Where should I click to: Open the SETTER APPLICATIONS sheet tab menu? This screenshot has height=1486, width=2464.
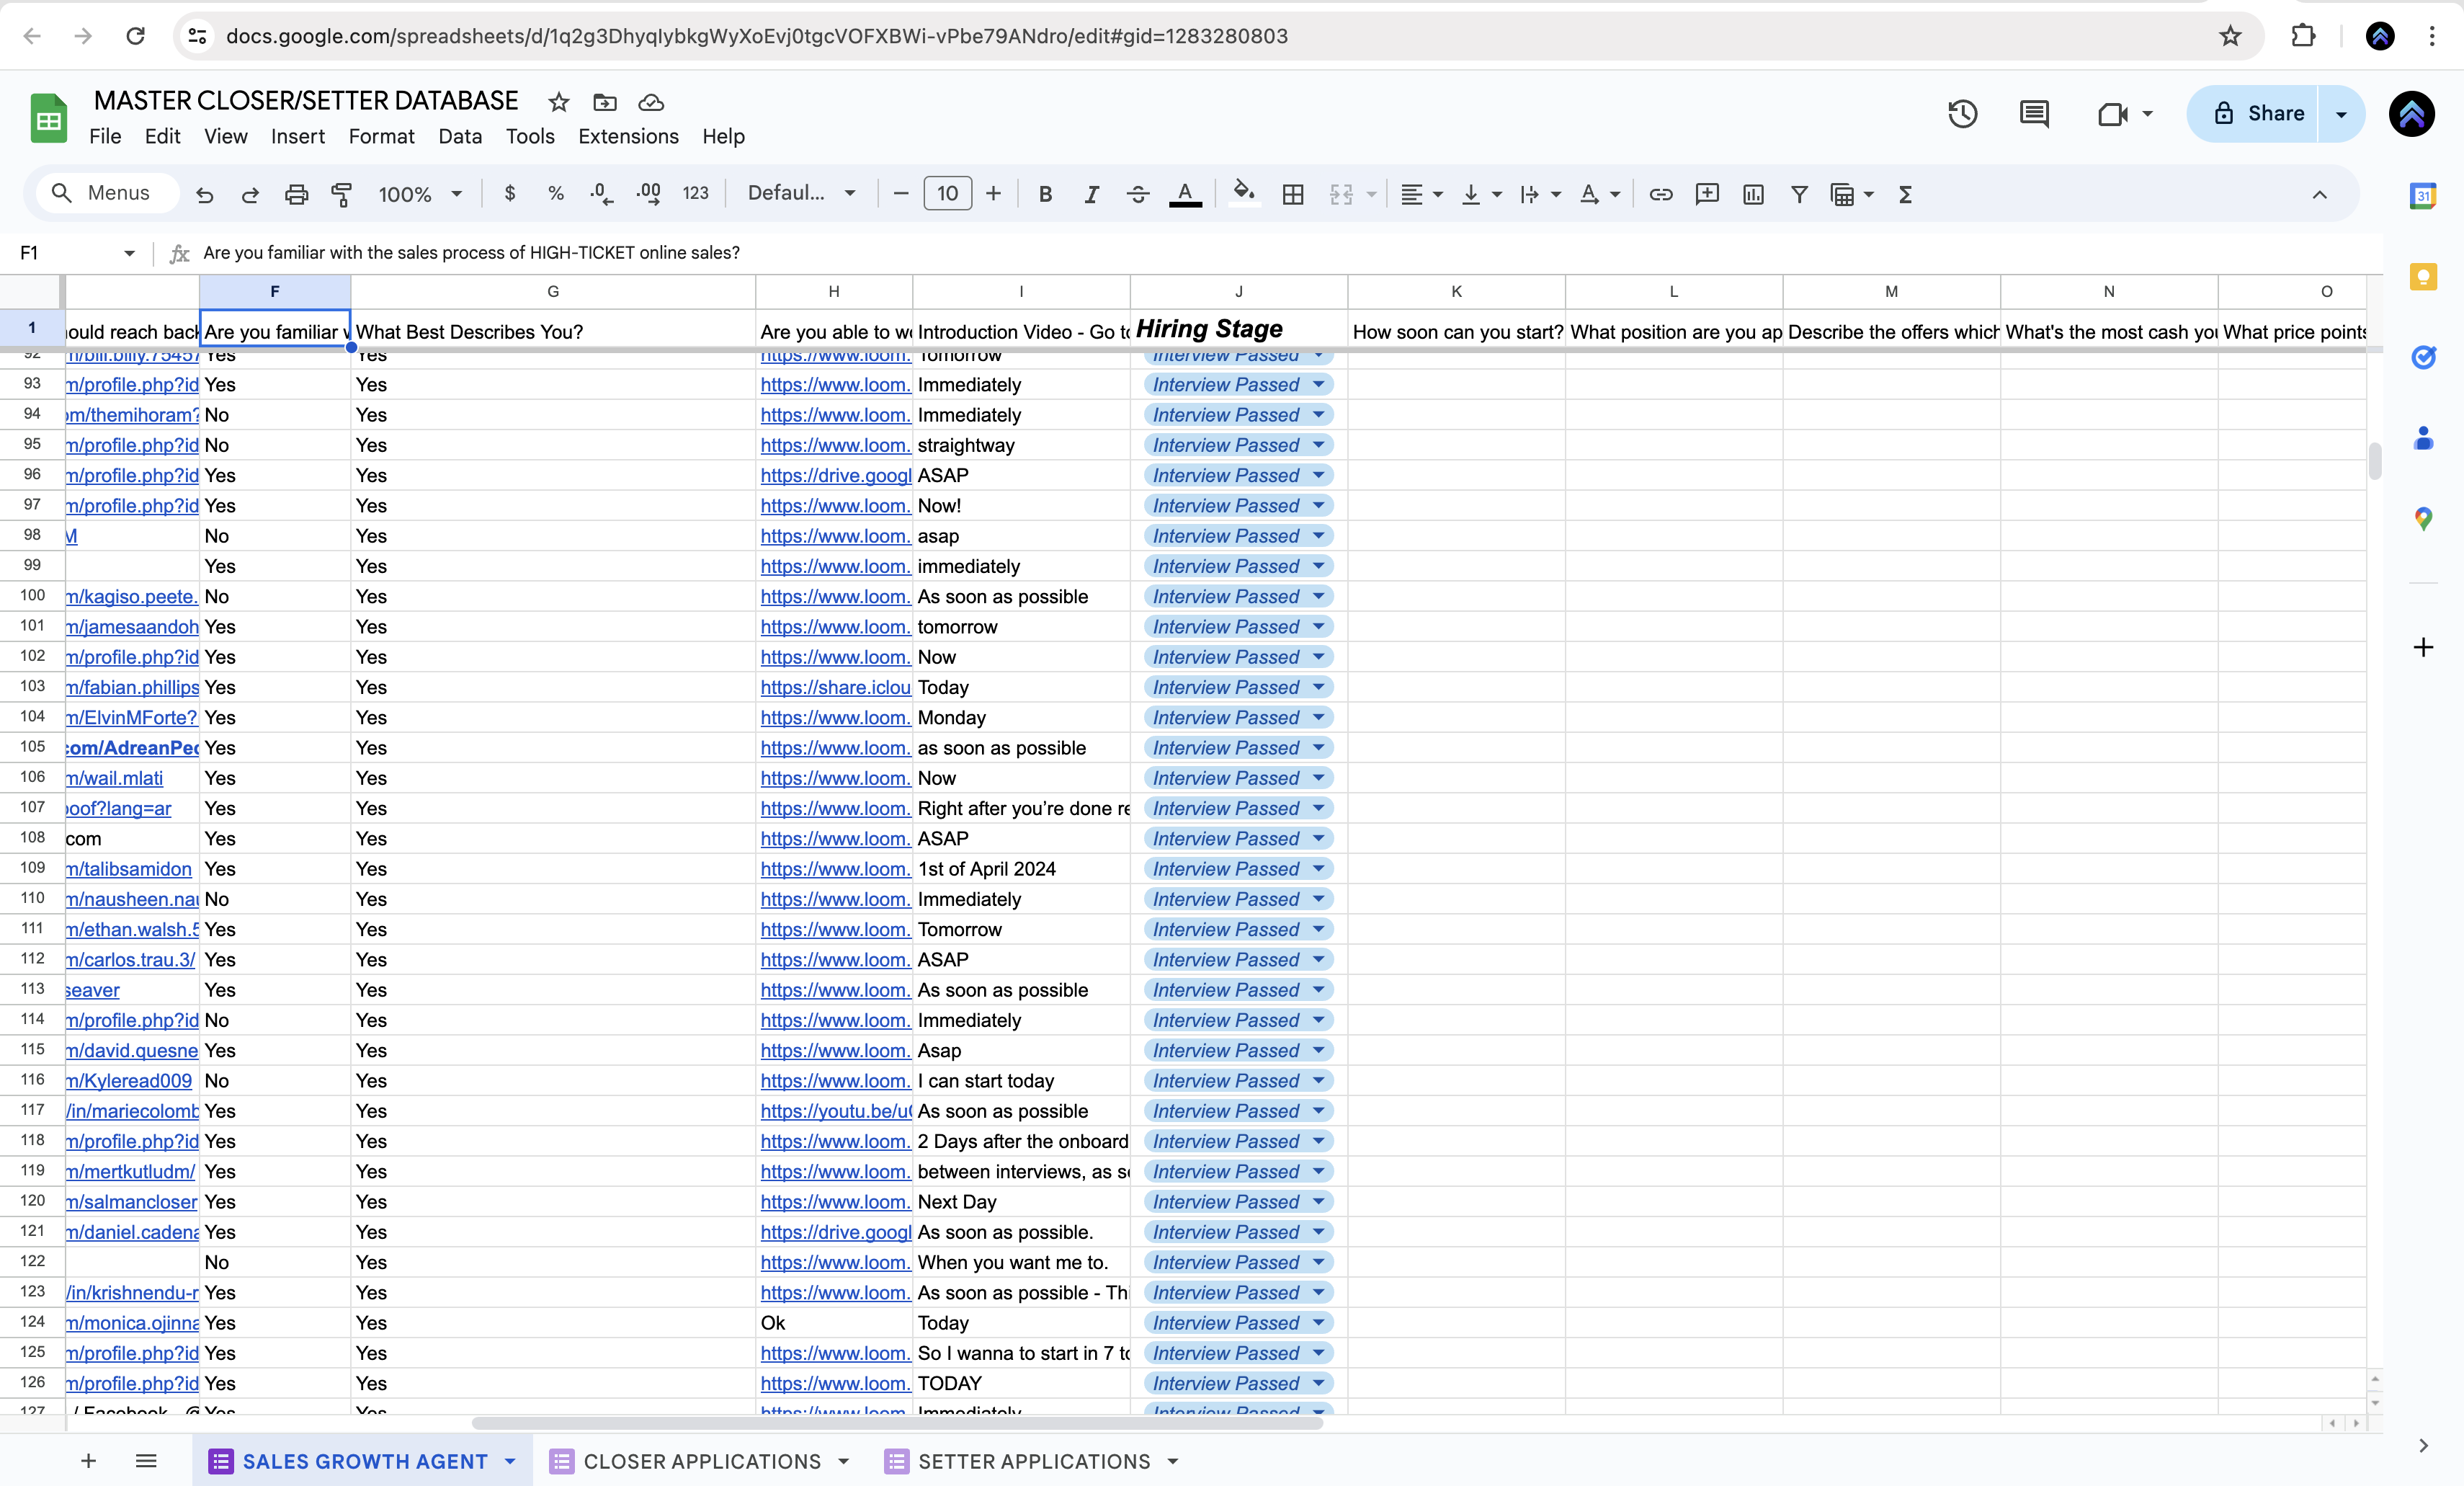click(x=1172, y=1461)
